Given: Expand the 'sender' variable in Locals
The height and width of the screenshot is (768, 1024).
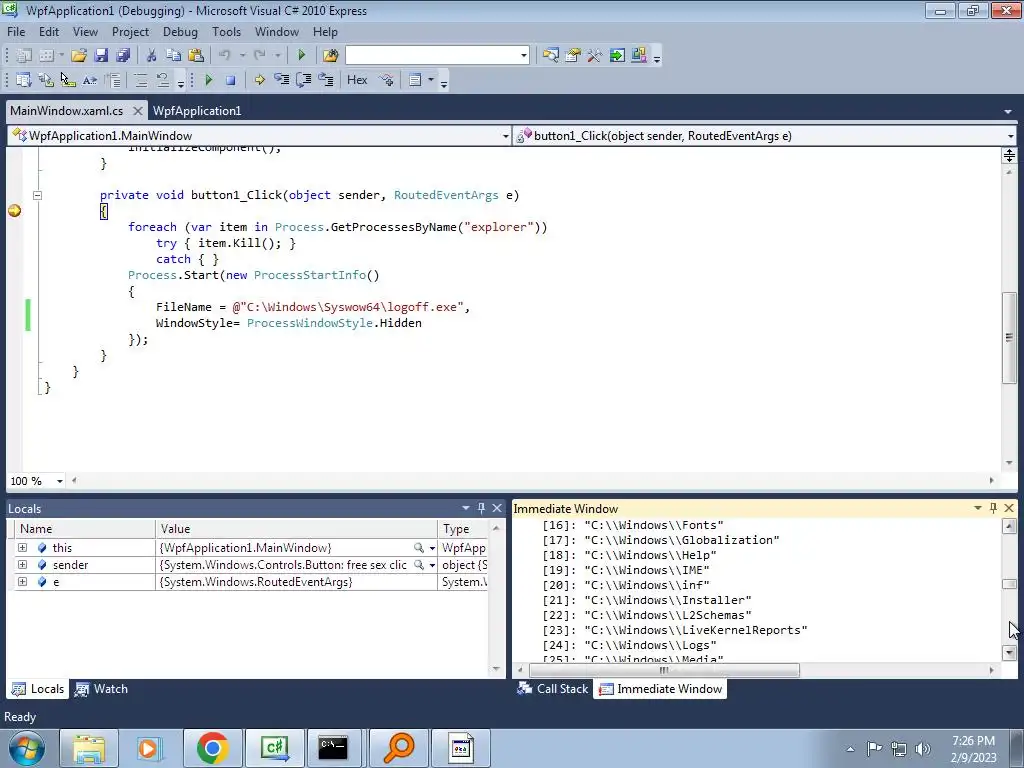Looking at the screenshot, I should [x=22, y=564].
